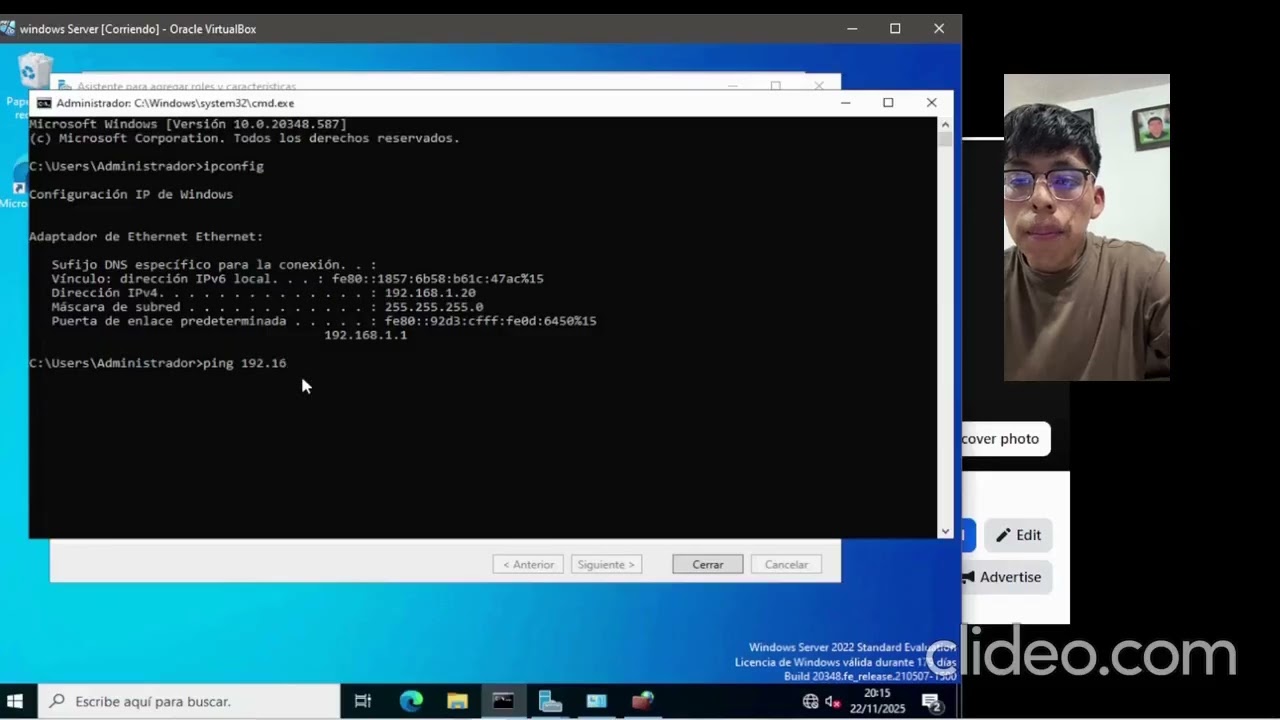
Task: Maximize the Oracle VirtualBox window
Action: pyautogui.click(x=895, y=29)
